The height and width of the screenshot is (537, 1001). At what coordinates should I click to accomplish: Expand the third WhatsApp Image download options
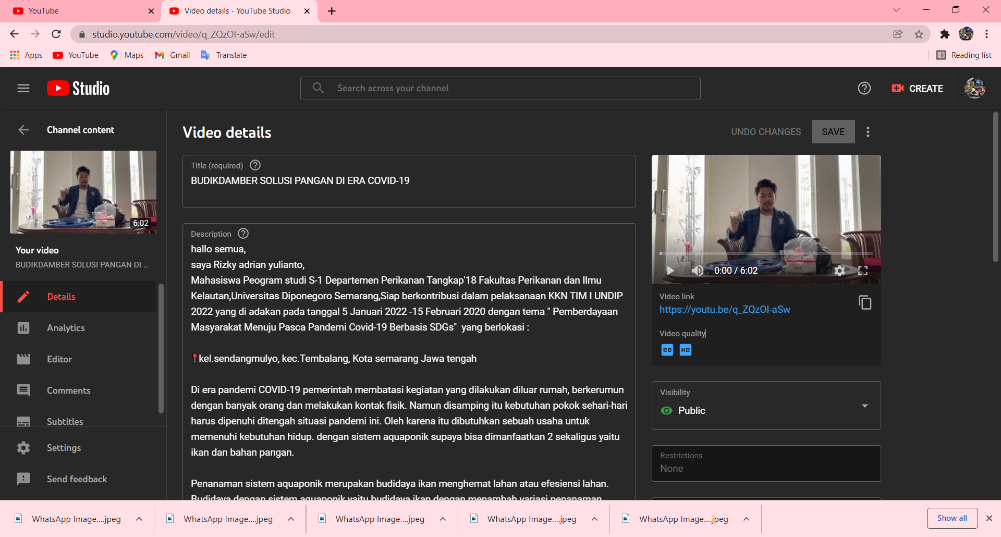click(x=443, y=519)
